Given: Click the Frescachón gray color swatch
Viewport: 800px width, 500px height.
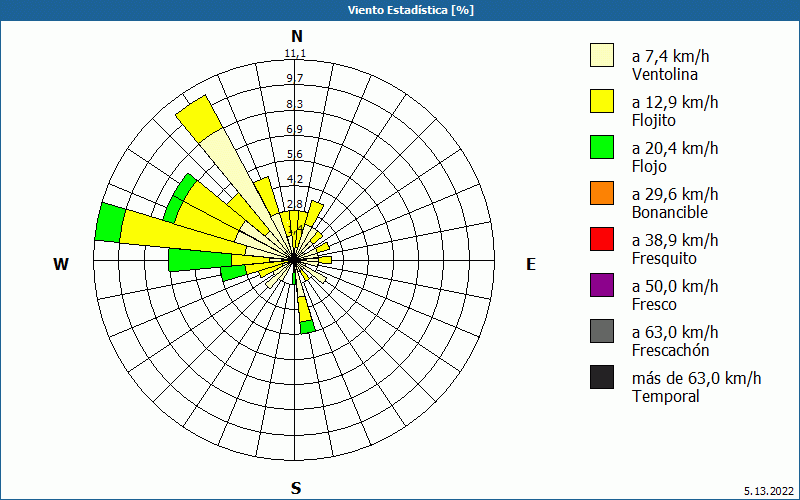Looking at the screenshot, I should pyautogui.click(x=602, y=331).
